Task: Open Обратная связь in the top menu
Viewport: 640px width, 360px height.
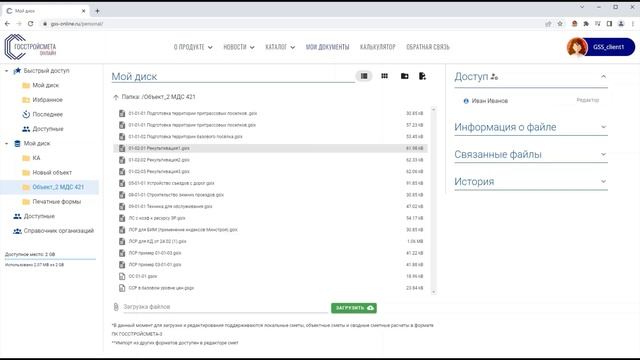Action: (x=428, y=47)
